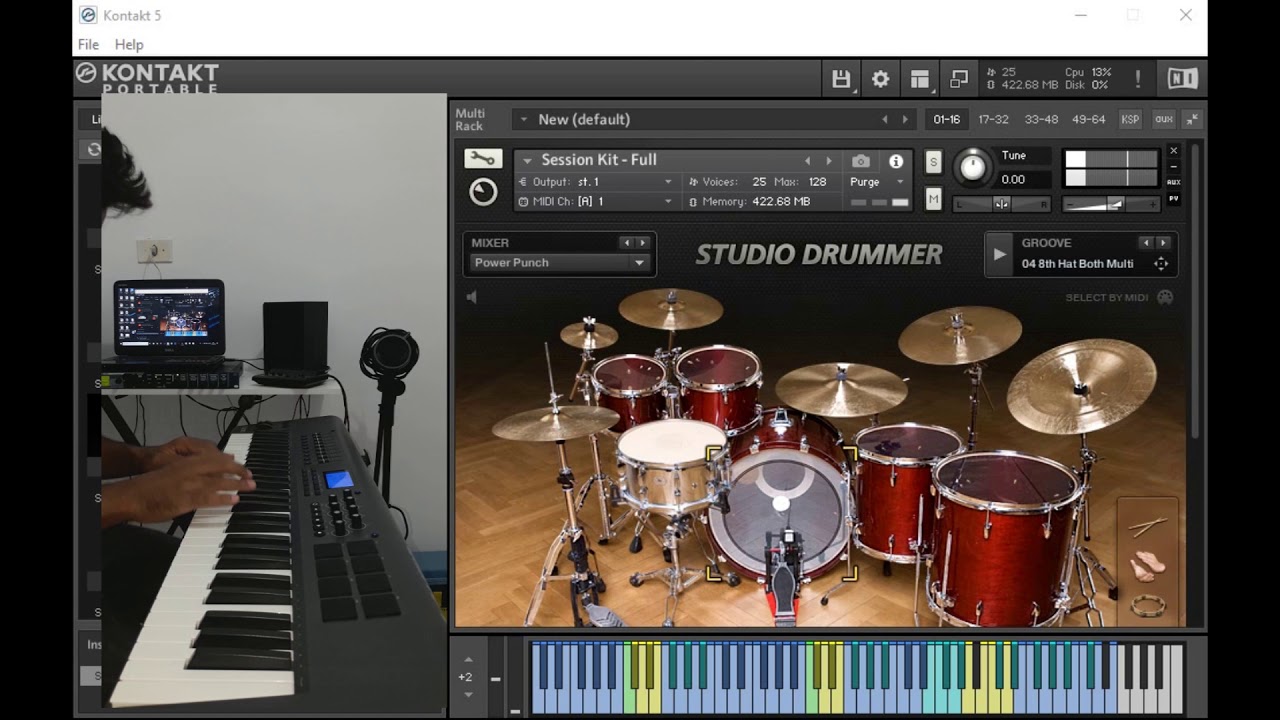Click the Max voices 128 field
Image resolution: width=1280 pixels, height=720 pixels.
[x=818, y=182]
